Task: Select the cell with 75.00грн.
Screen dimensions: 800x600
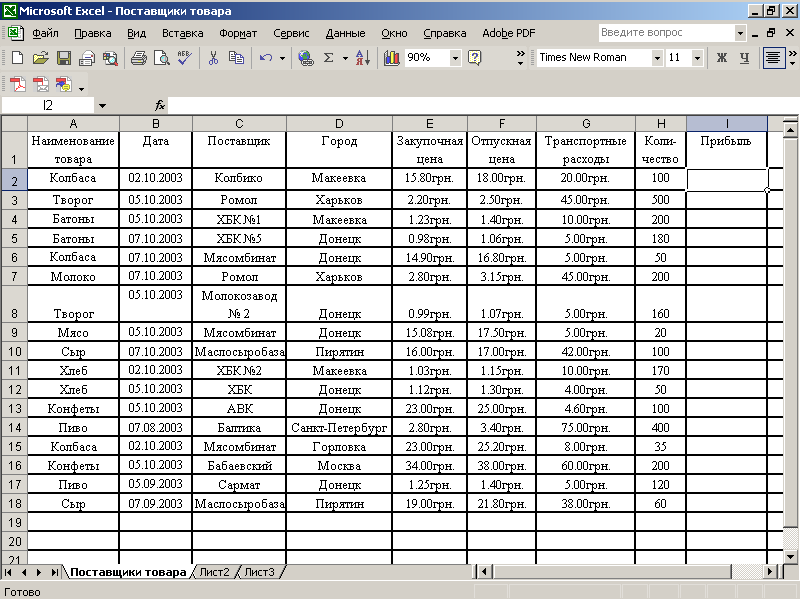Action: [x=586, y=428]
